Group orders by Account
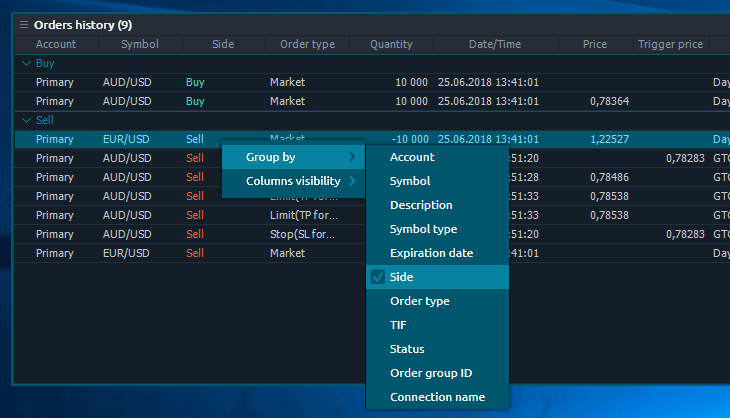 [412, 157]
